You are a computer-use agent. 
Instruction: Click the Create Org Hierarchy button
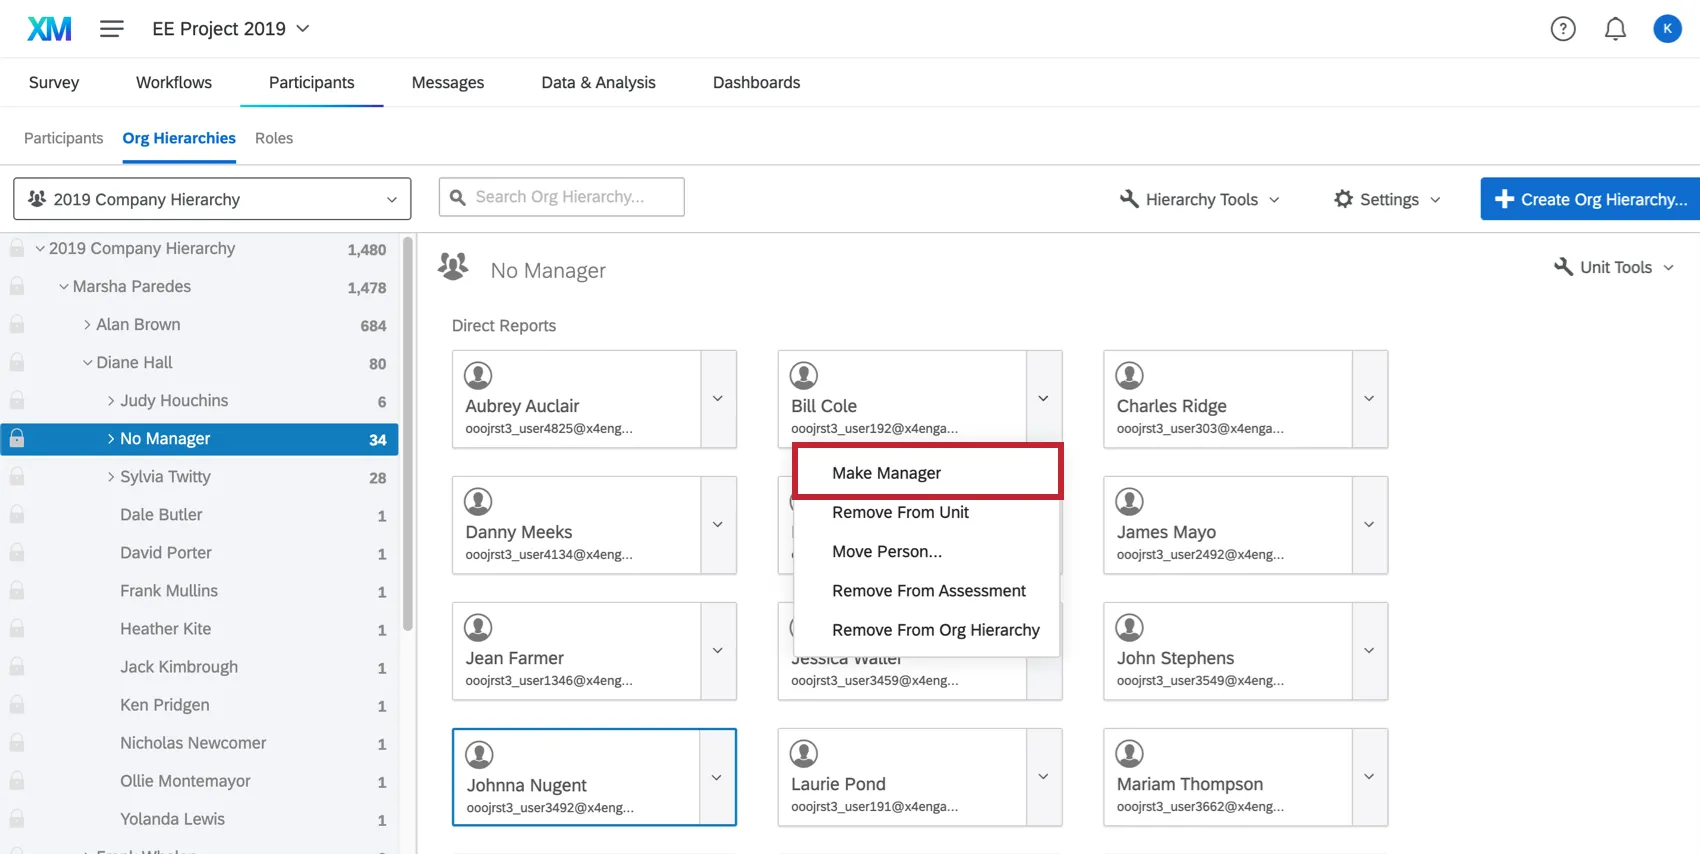point(1590,199)
